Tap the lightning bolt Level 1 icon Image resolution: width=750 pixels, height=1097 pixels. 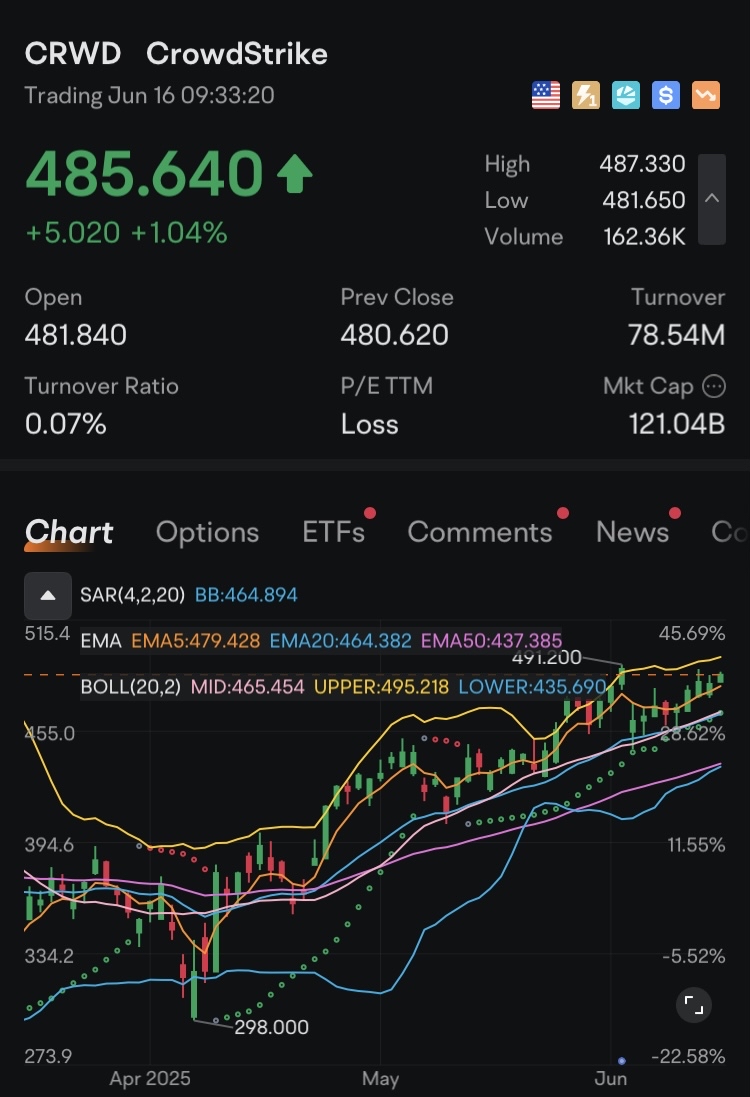pos(586,95)
